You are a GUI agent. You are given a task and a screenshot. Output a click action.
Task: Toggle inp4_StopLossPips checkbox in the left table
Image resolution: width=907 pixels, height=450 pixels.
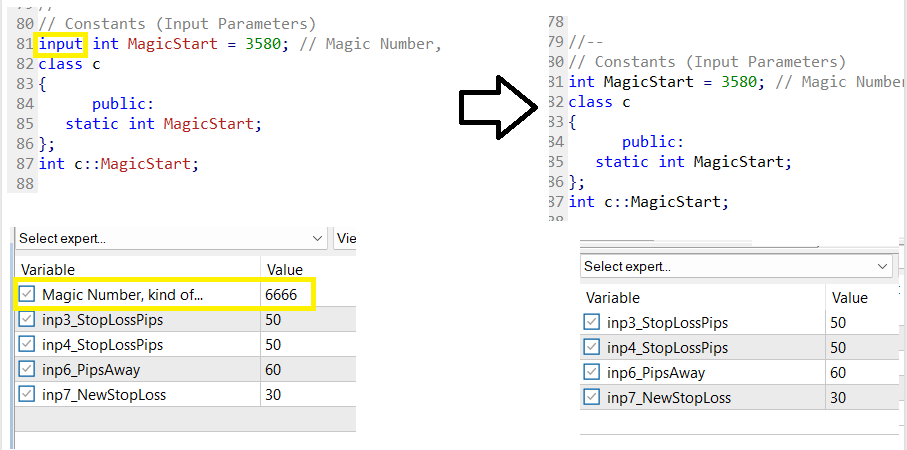click(27, 345)
